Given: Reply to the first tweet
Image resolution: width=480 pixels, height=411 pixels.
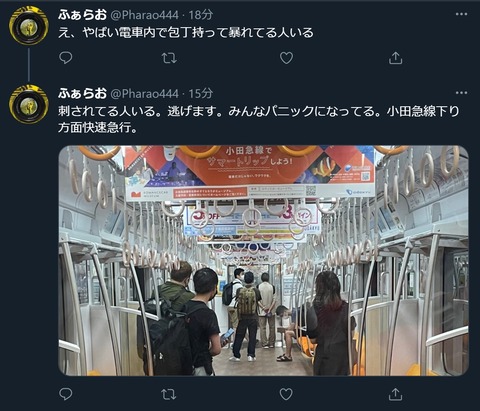Looking at the screenshot, I should [x=66, y=58].
